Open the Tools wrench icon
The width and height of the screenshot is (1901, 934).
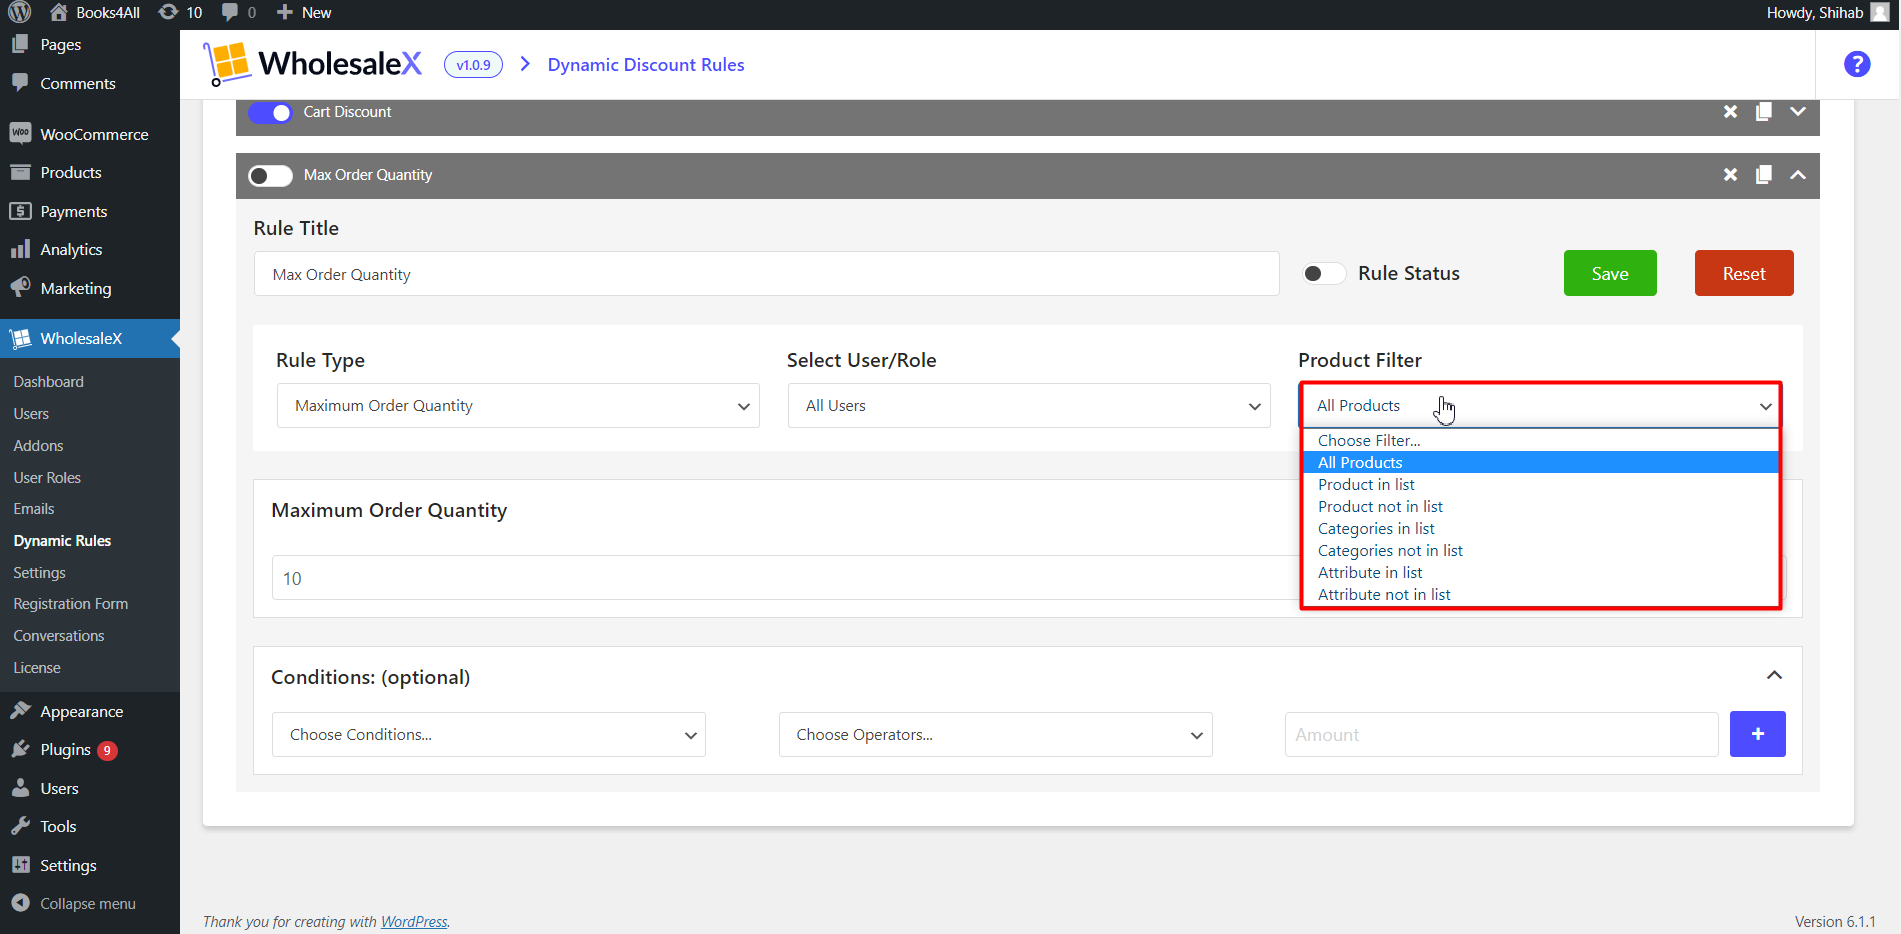tap(20, 826)
